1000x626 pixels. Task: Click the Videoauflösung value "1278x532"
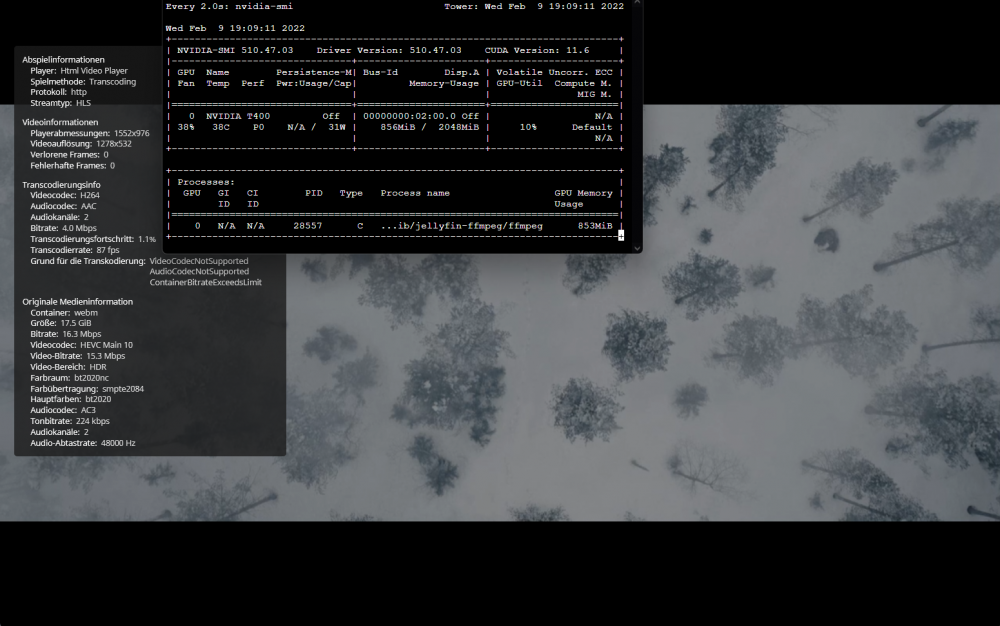click(114, 143)
